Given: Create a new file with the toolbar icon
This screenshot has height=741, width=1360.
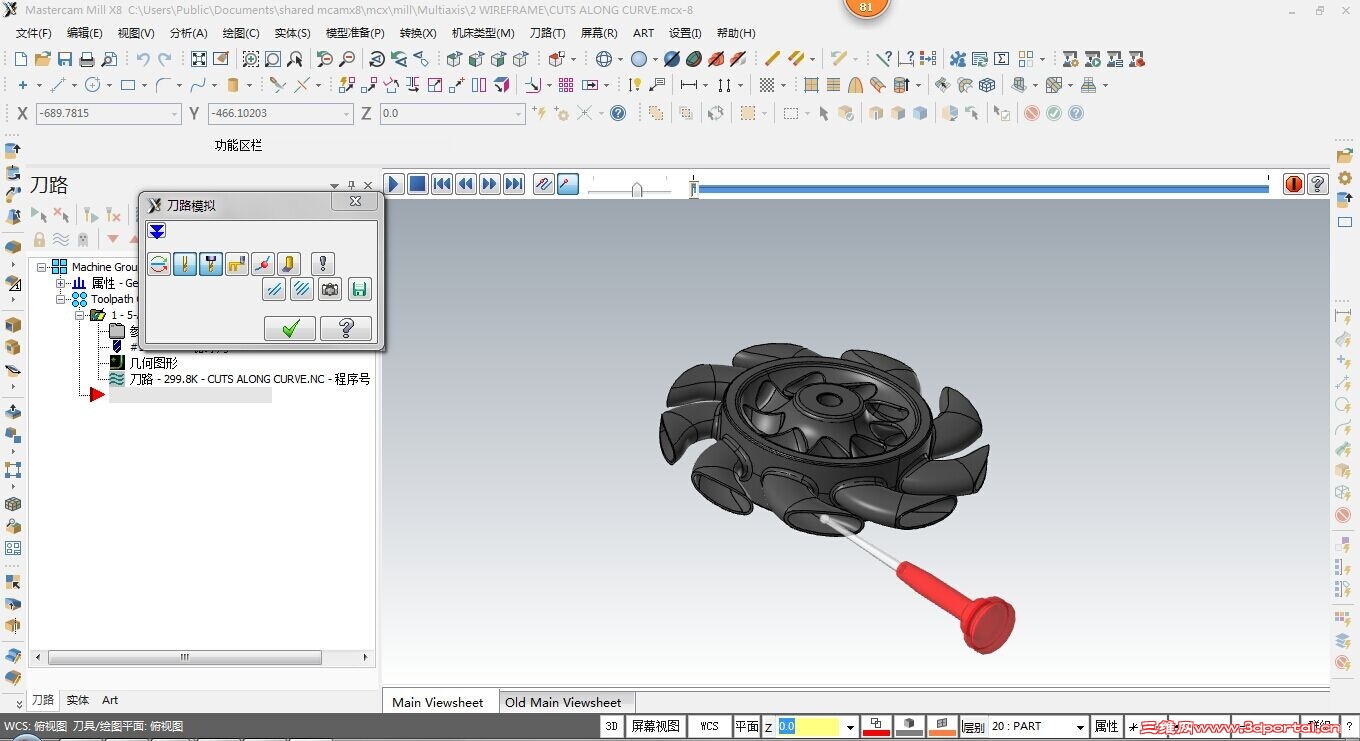Looking at the screenshot, I should pos(22,59).
